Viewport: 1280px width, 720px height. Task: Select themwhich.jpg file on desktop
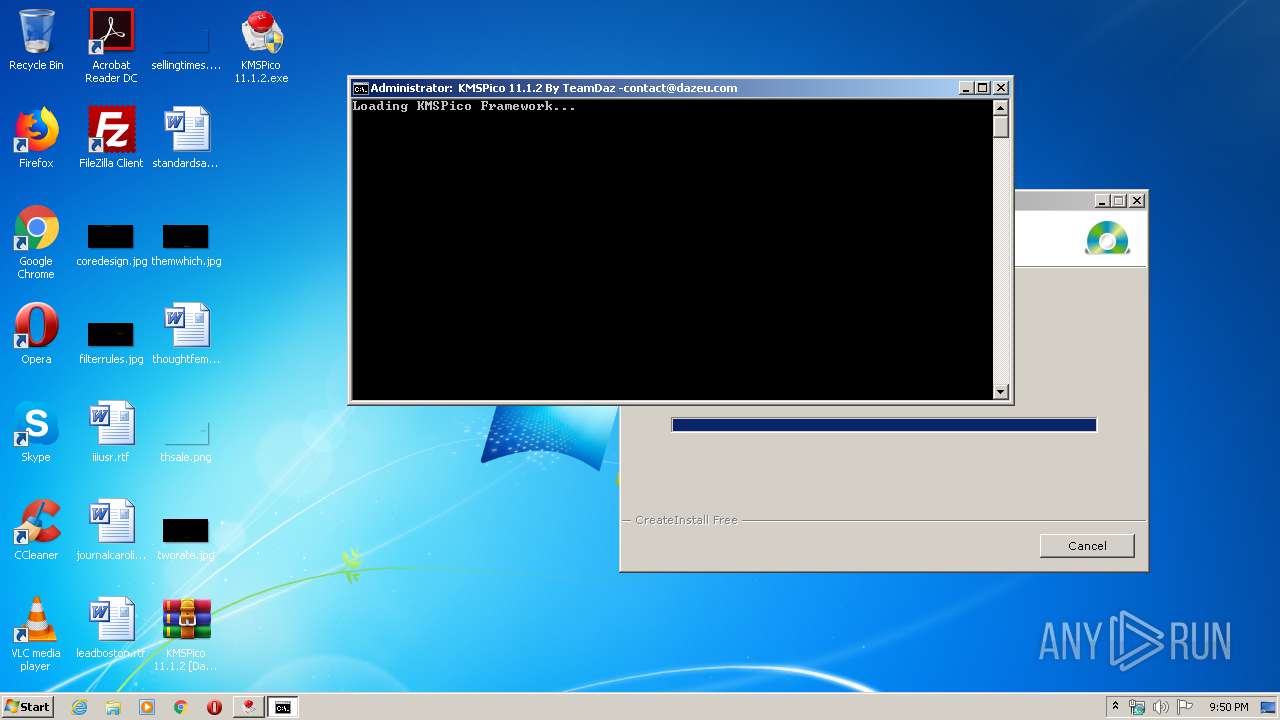point(186,245)
